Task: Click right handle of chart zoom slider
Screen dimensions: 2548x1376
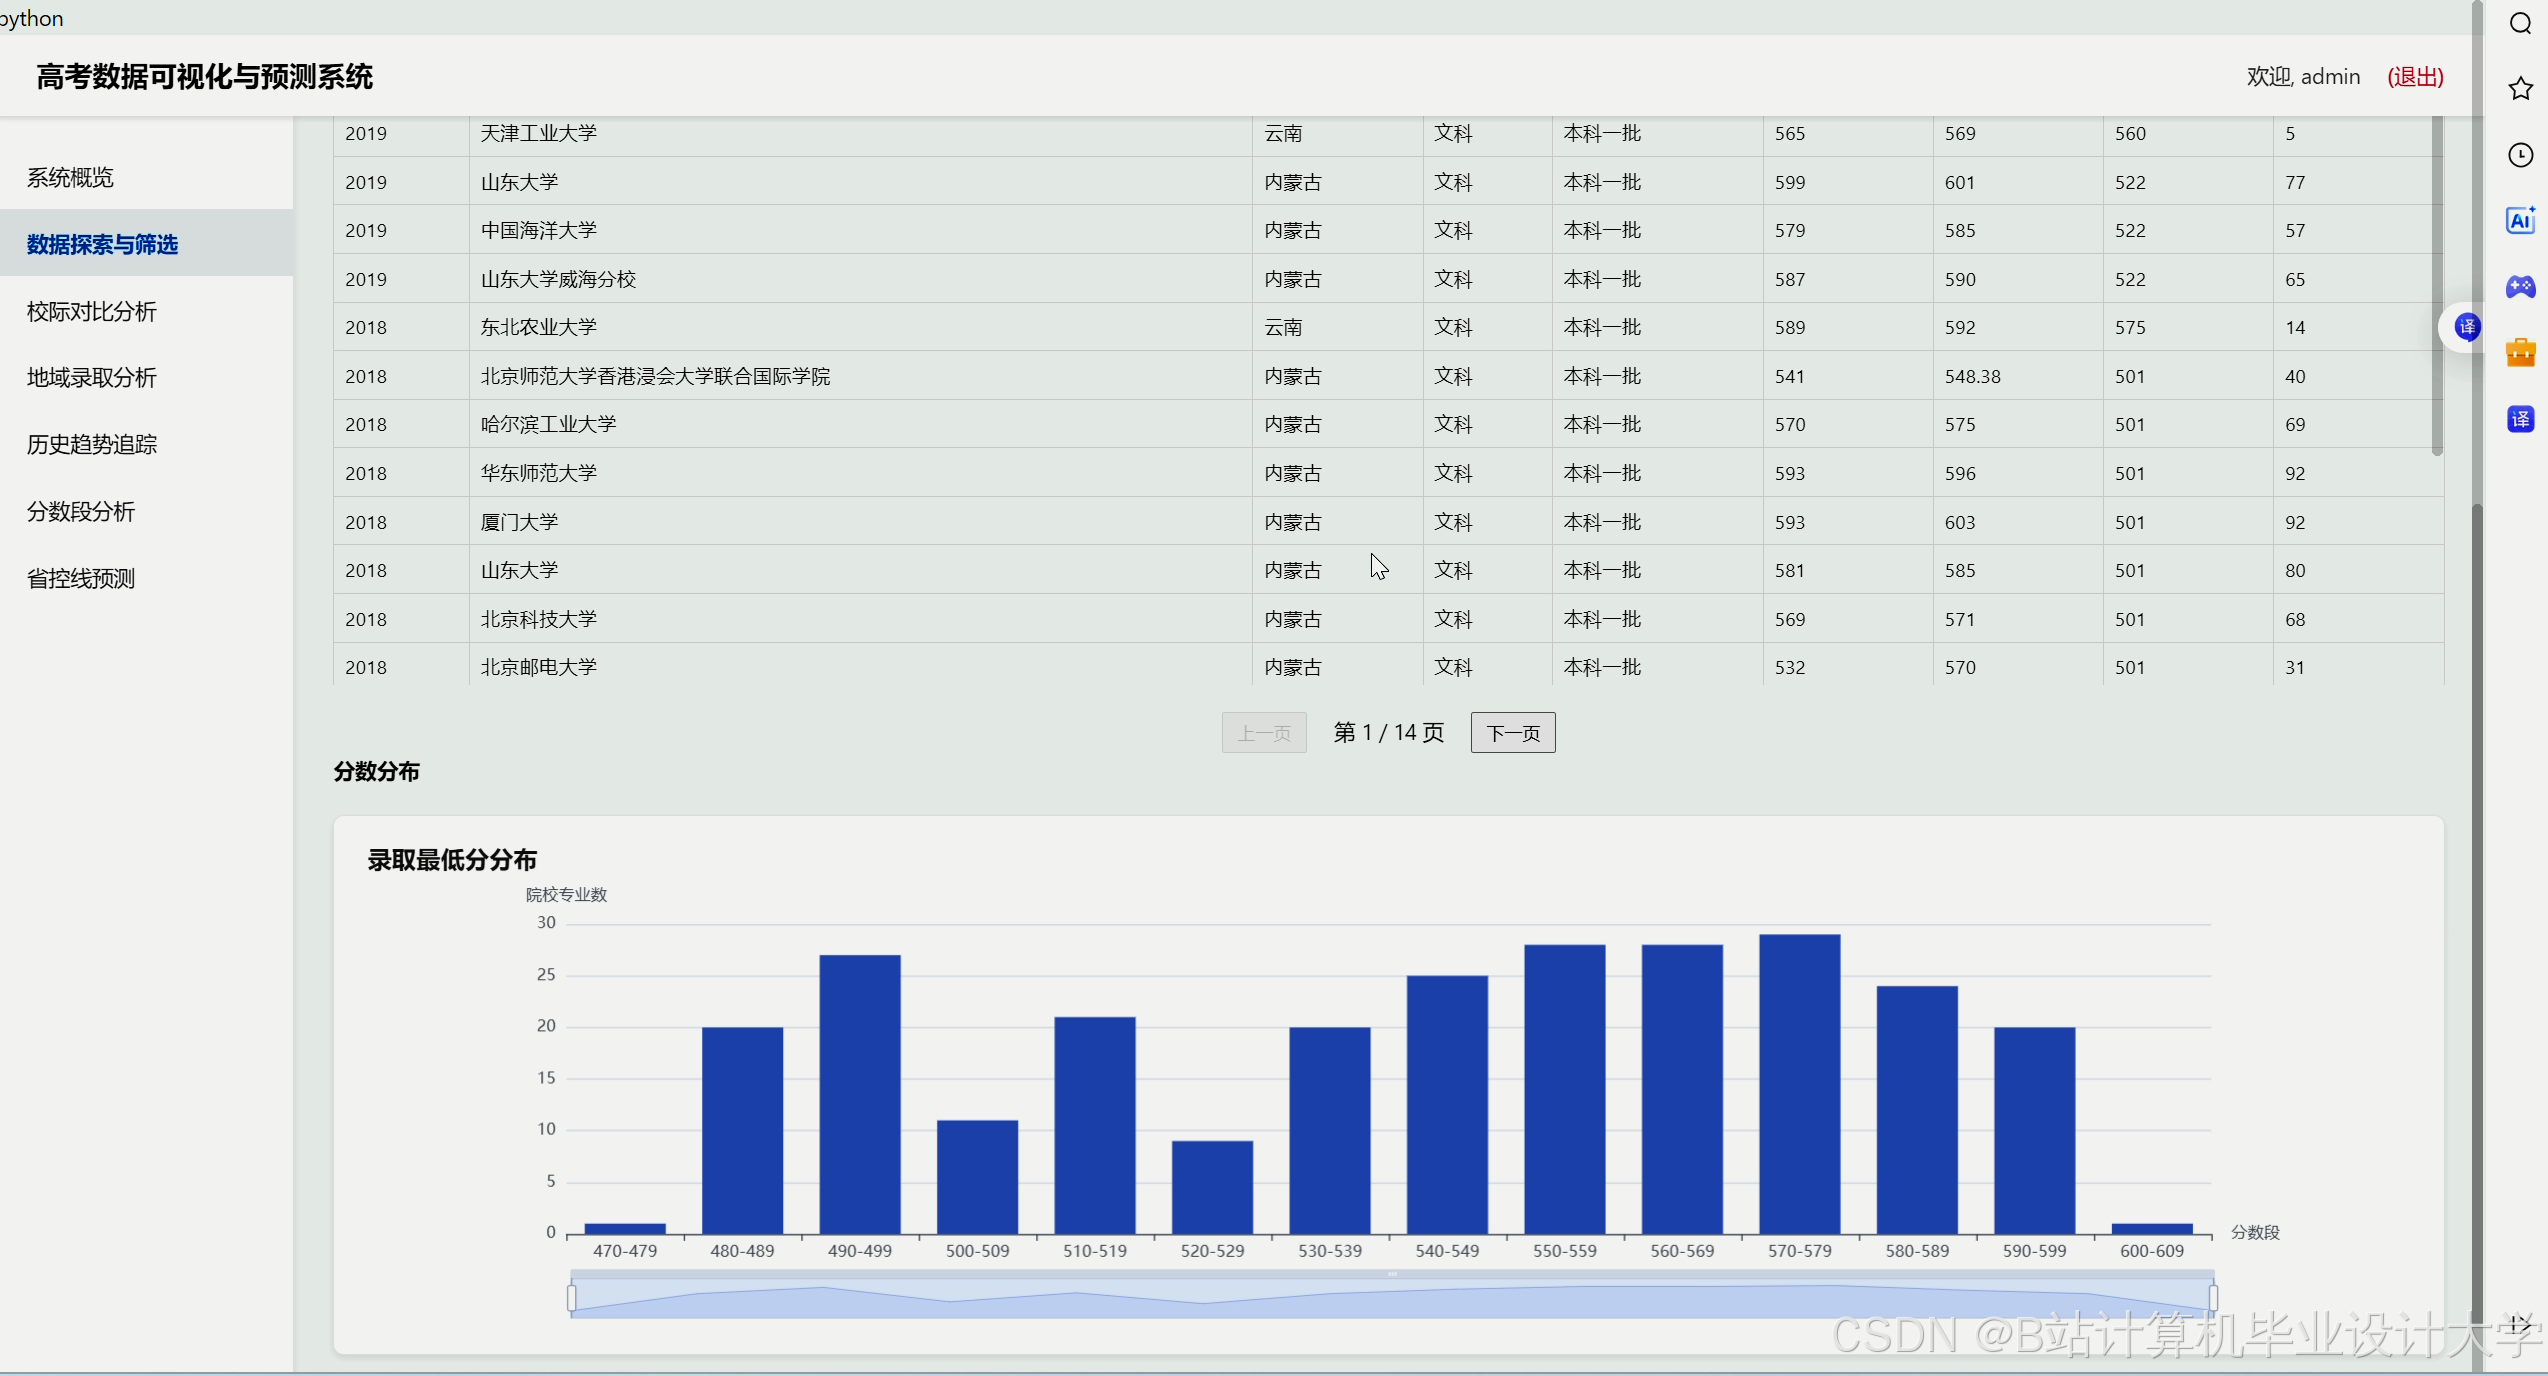Action: (2213, 1298)
